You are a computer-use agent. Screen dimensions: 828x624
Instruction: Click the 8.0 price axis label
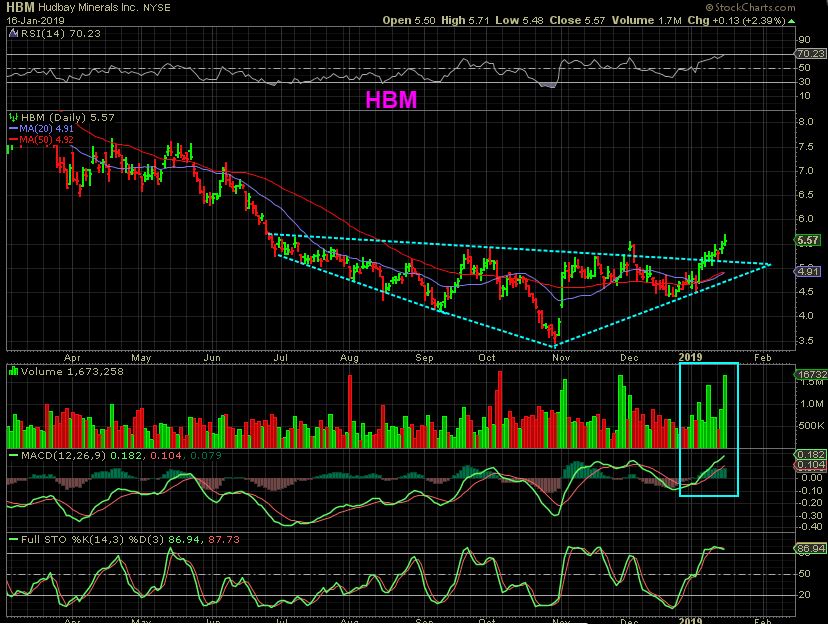(x=806, y=121)
